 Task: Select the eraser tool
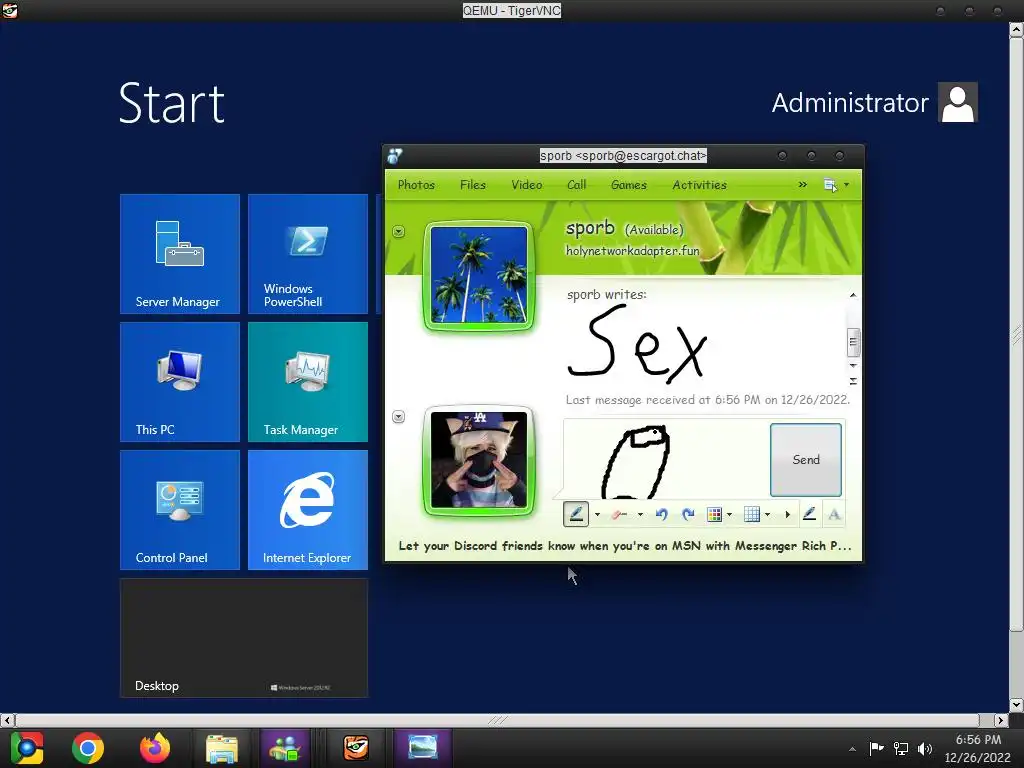pyautogui.click(x=619, y=515)
